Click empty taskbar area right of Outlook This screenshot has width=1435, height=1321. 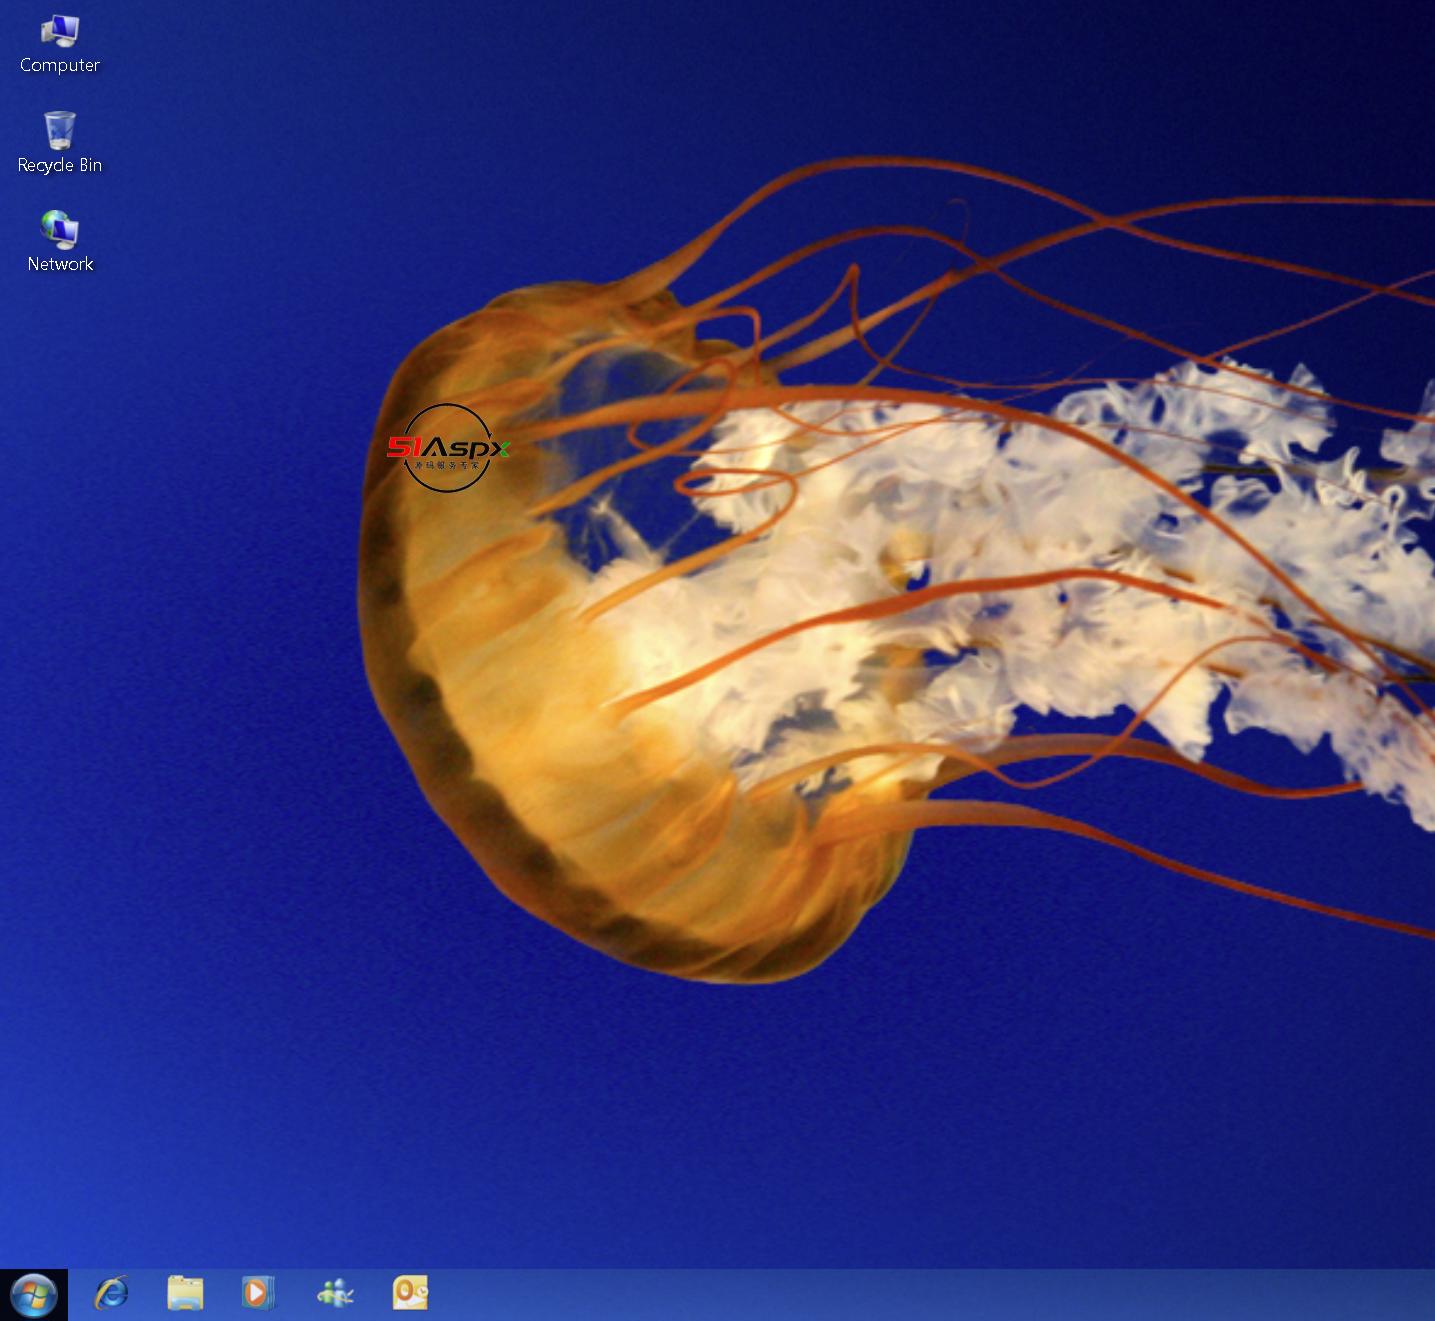tap(900, 1295)
